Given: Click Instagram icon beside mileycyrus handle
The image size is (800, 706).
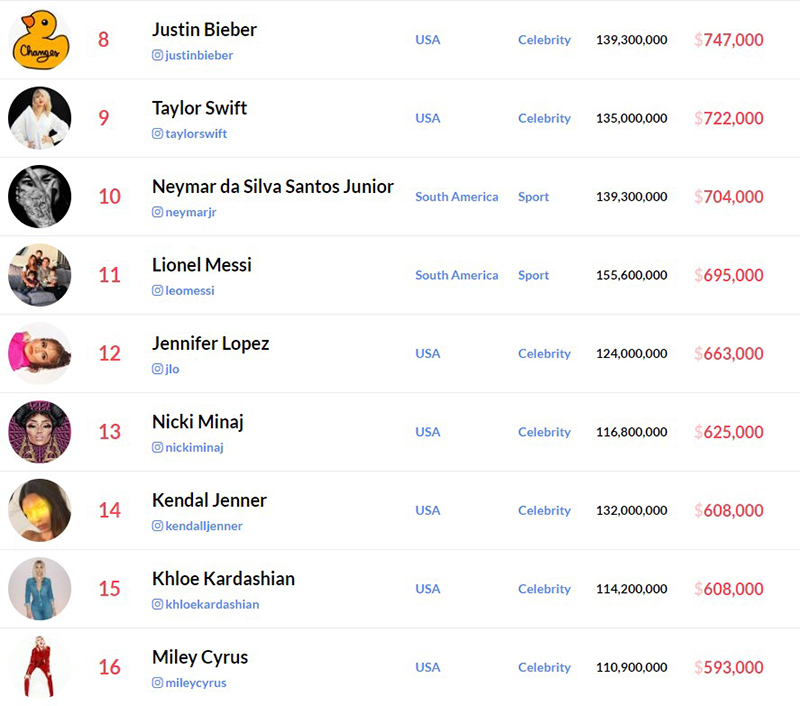Looking at the screenshot, I should click(157, 683).
